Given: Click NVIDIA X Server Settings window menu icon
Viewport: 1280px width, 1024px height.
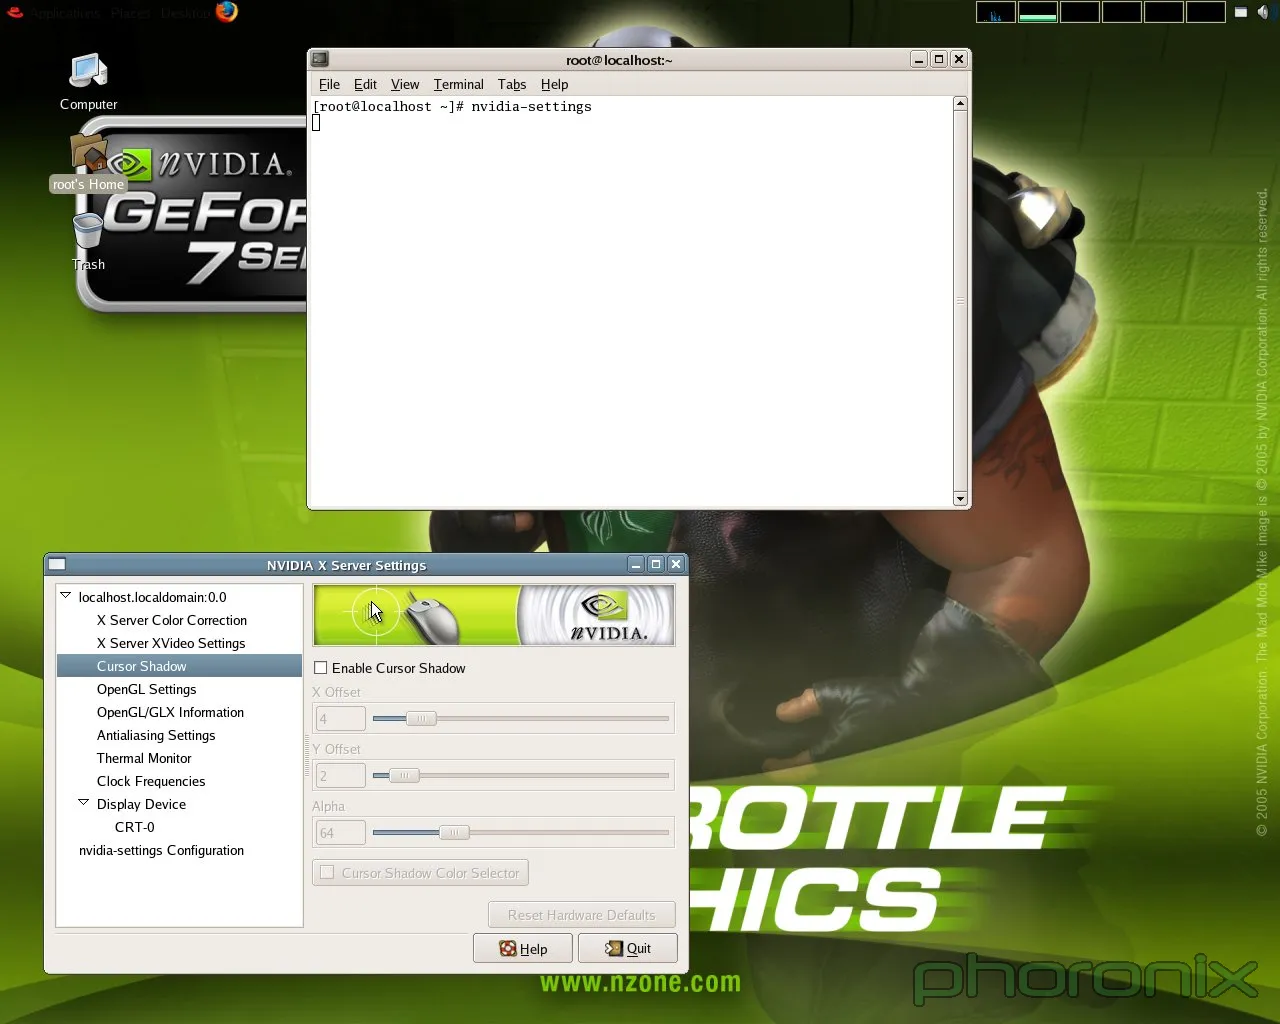Looking at the screenshot, I should point(57,564).
